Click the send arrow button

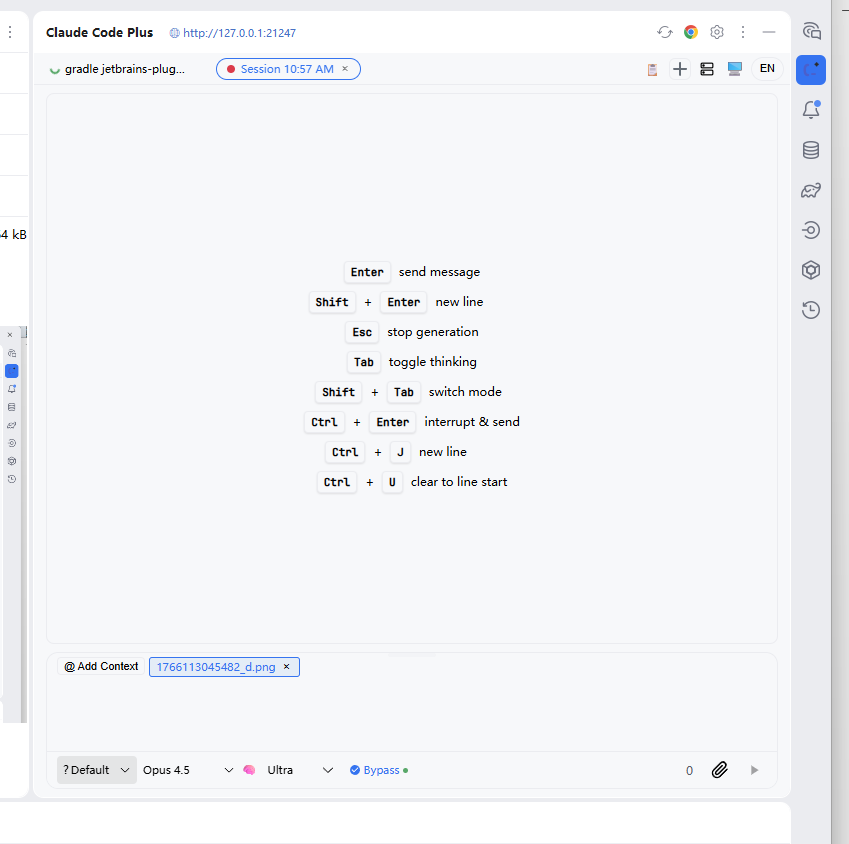point(754,770)
